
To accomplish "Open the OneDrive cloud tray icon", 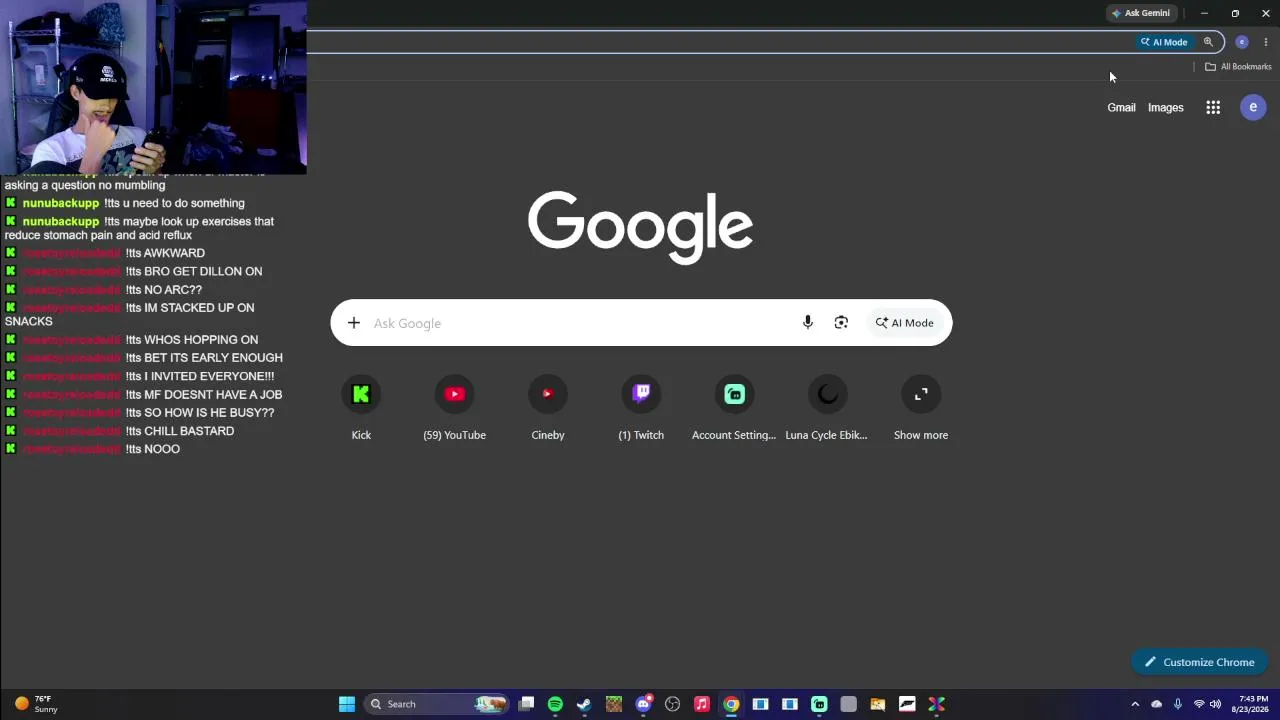I will (x=1157, y=704).
